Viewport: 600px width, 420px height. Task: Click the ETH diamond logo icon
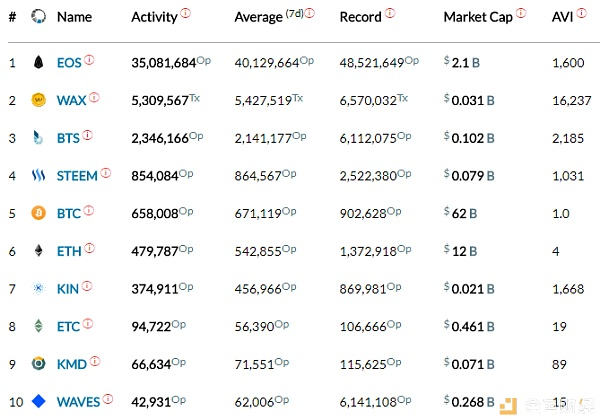click(39, 251)
